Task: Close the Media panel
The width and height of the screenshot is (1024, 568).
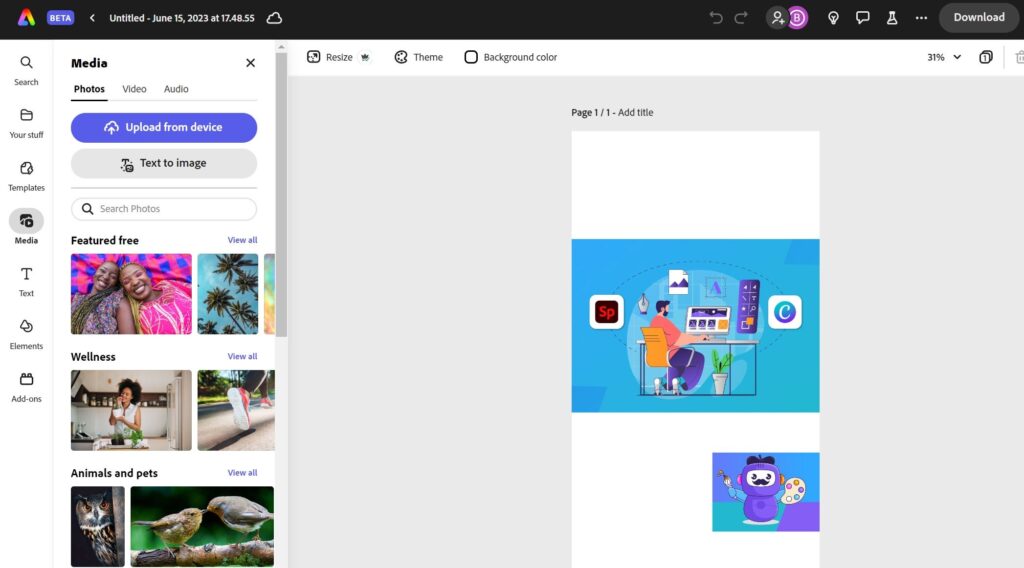Action: tap(250, 63)
